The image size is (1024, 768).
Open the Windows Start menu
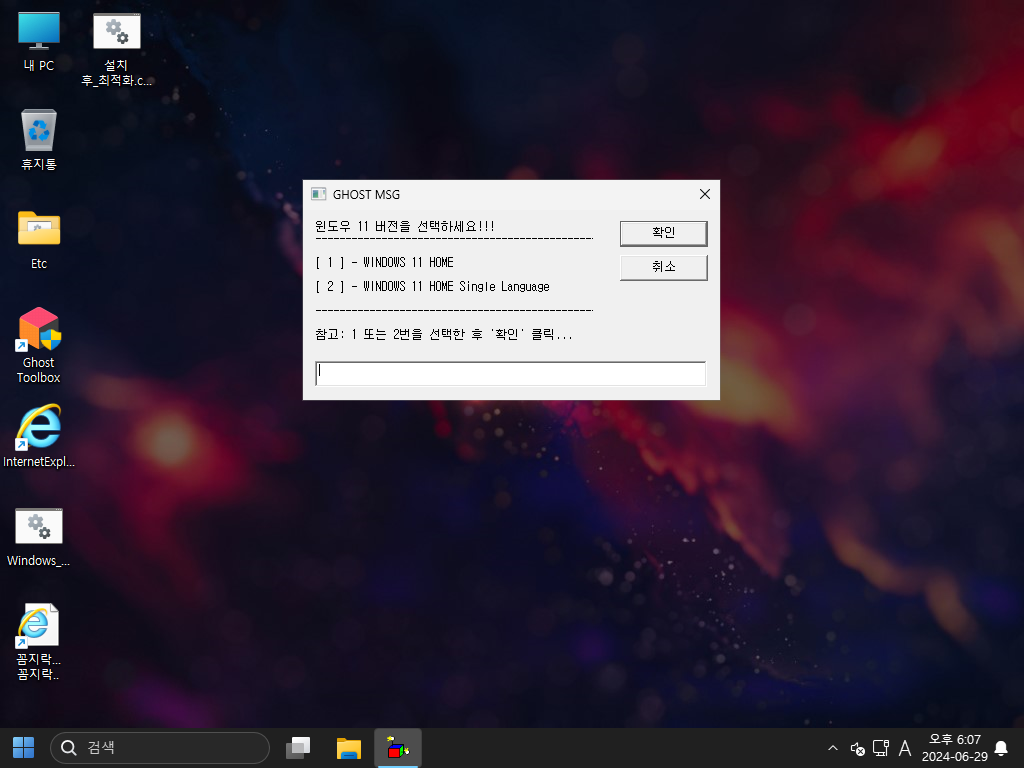pos(24,748)
